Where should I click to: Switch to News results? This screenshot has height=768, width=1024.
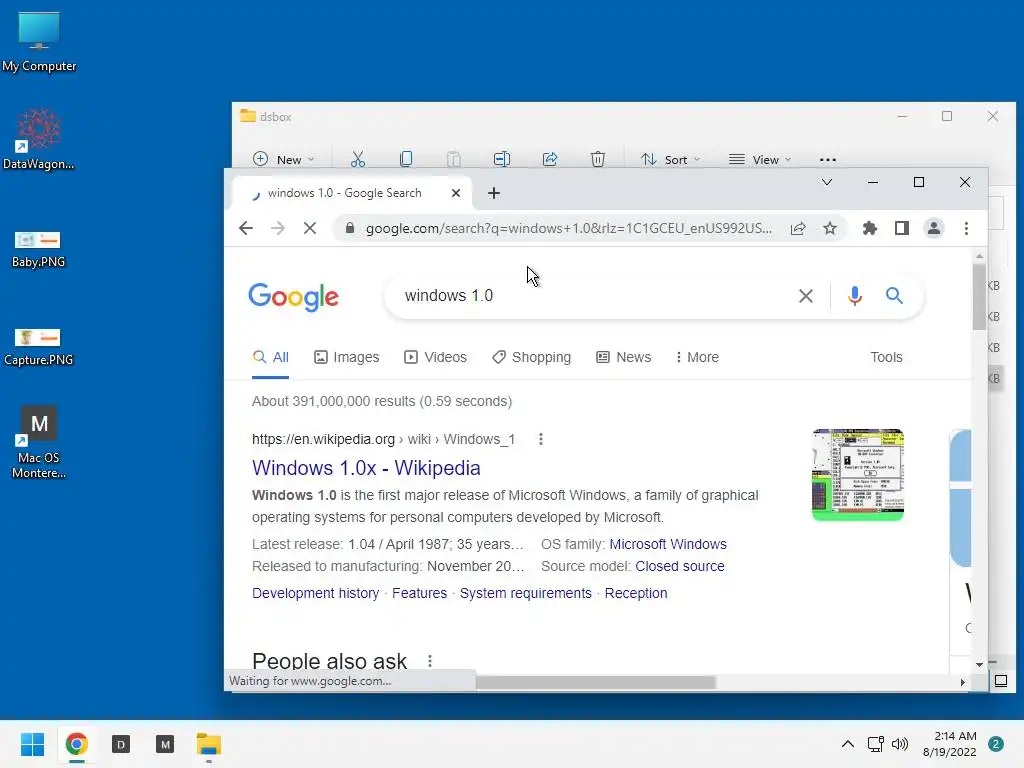[624, 357]
